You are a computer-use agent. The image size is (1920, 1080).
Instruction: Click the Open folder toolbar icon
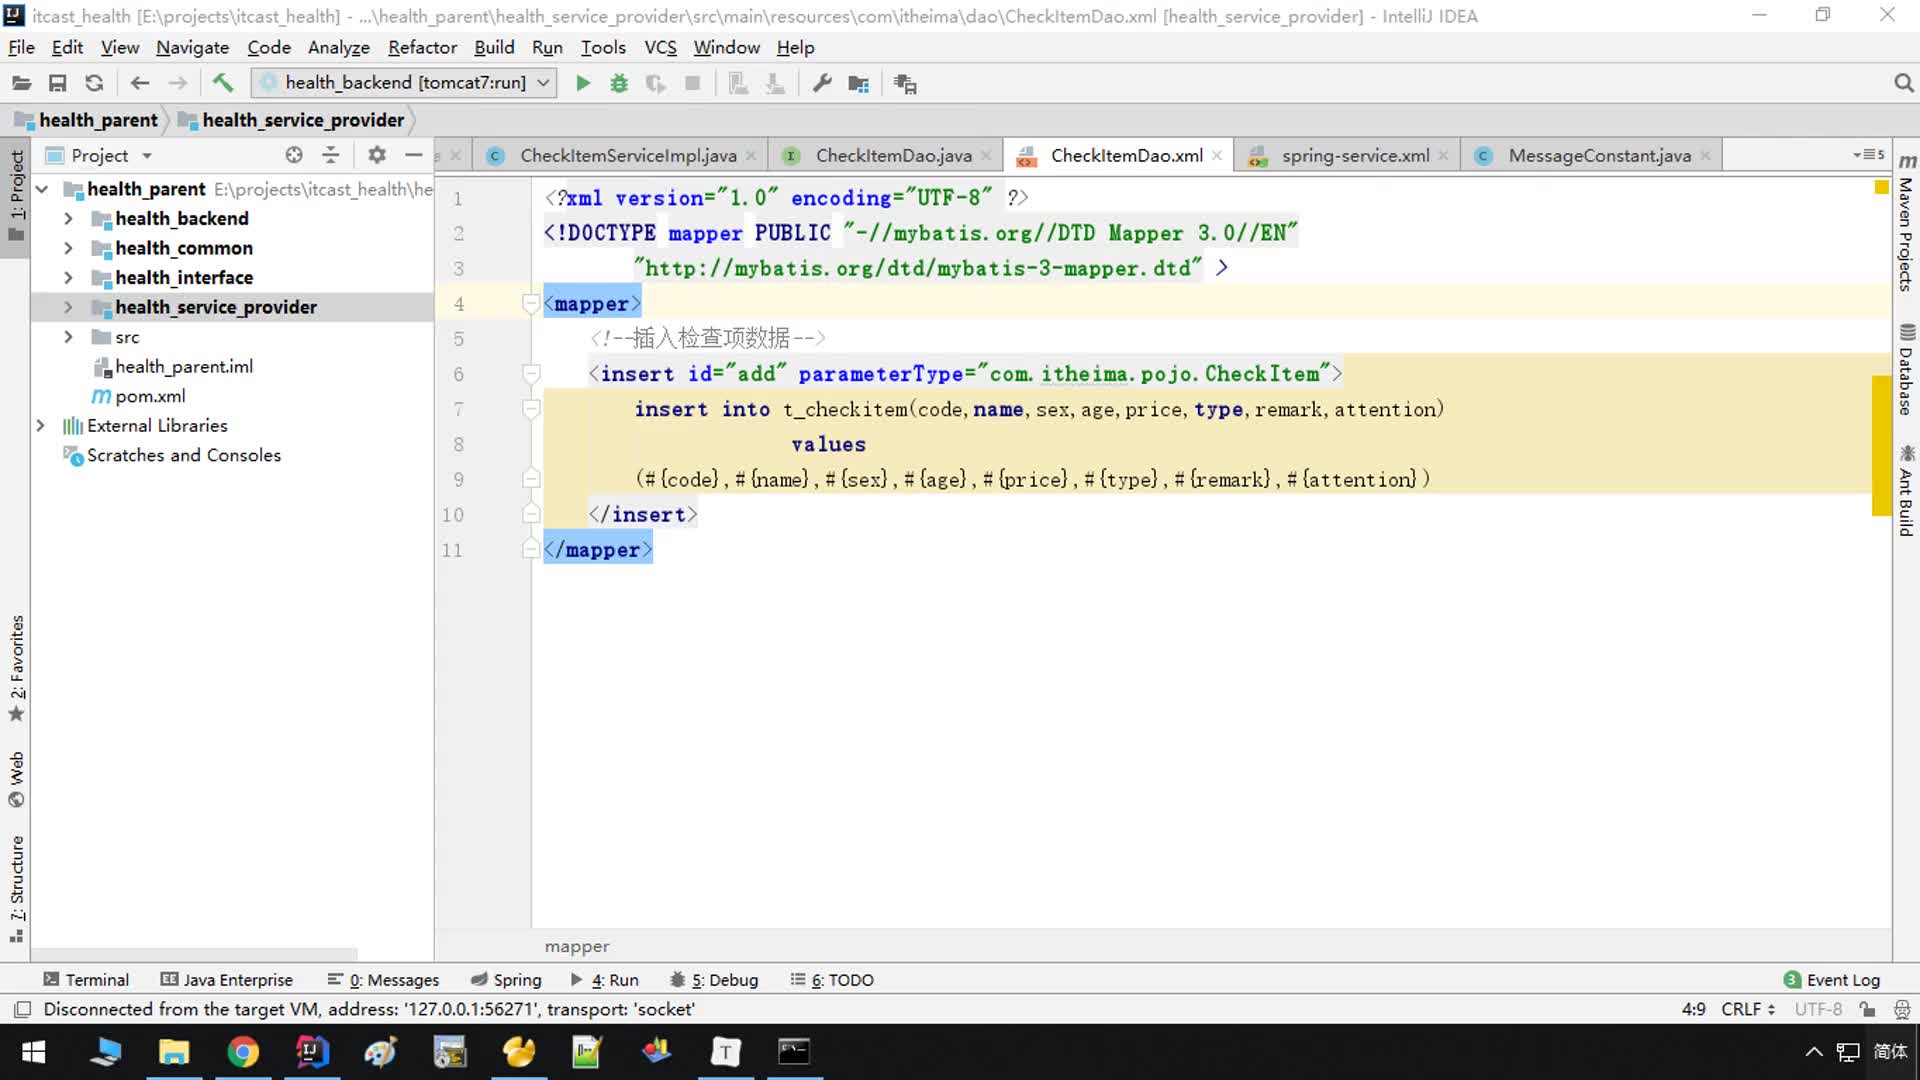point(21,83)
